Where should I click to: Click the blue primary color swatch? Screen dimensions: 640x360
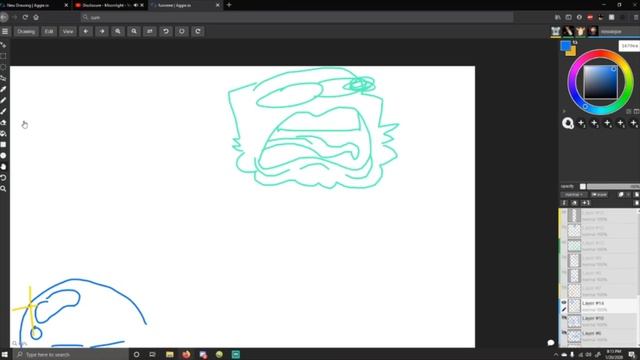tap(565, 46)
